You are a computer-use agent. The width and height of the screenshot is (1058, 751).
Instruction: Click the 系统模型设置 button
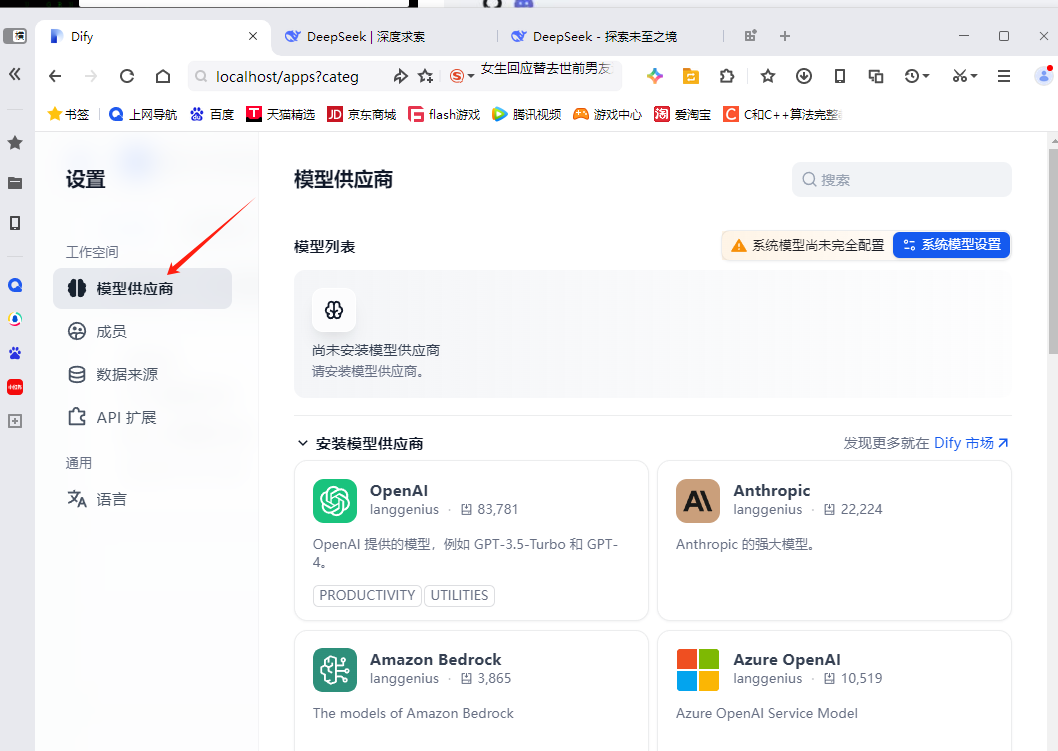pos(951,245)
